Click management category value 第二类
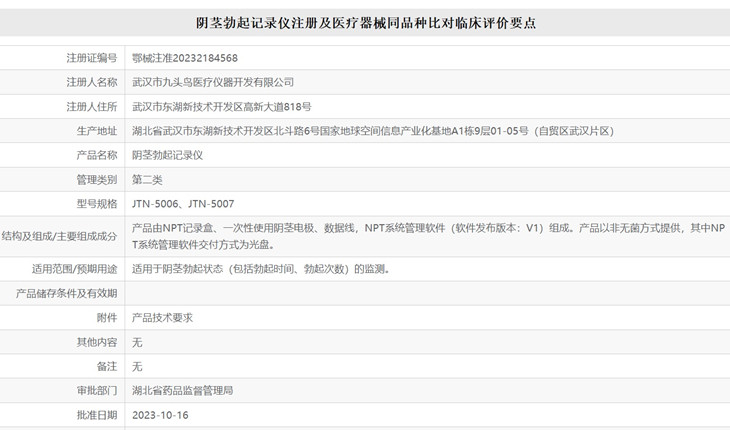The width and height of the screenshot is (730, 430). [147, 180]
